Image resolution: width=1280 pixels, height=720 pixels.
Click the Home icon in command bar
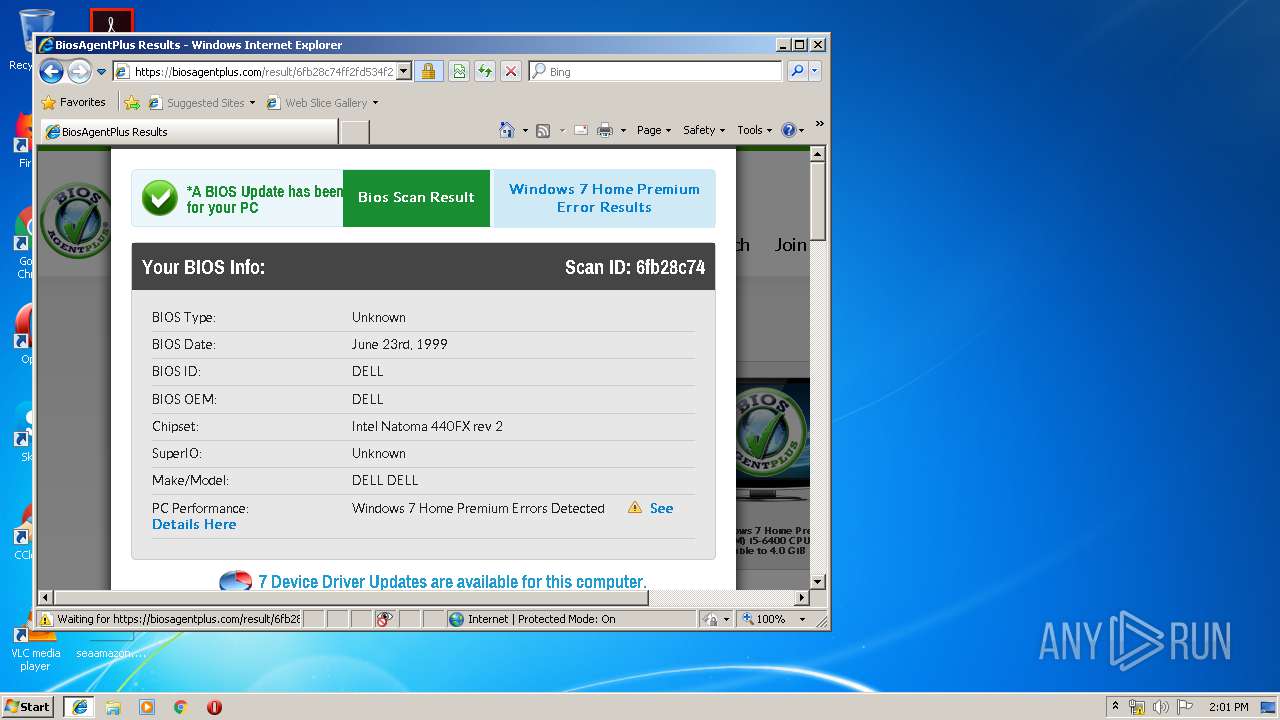(507, 130)
